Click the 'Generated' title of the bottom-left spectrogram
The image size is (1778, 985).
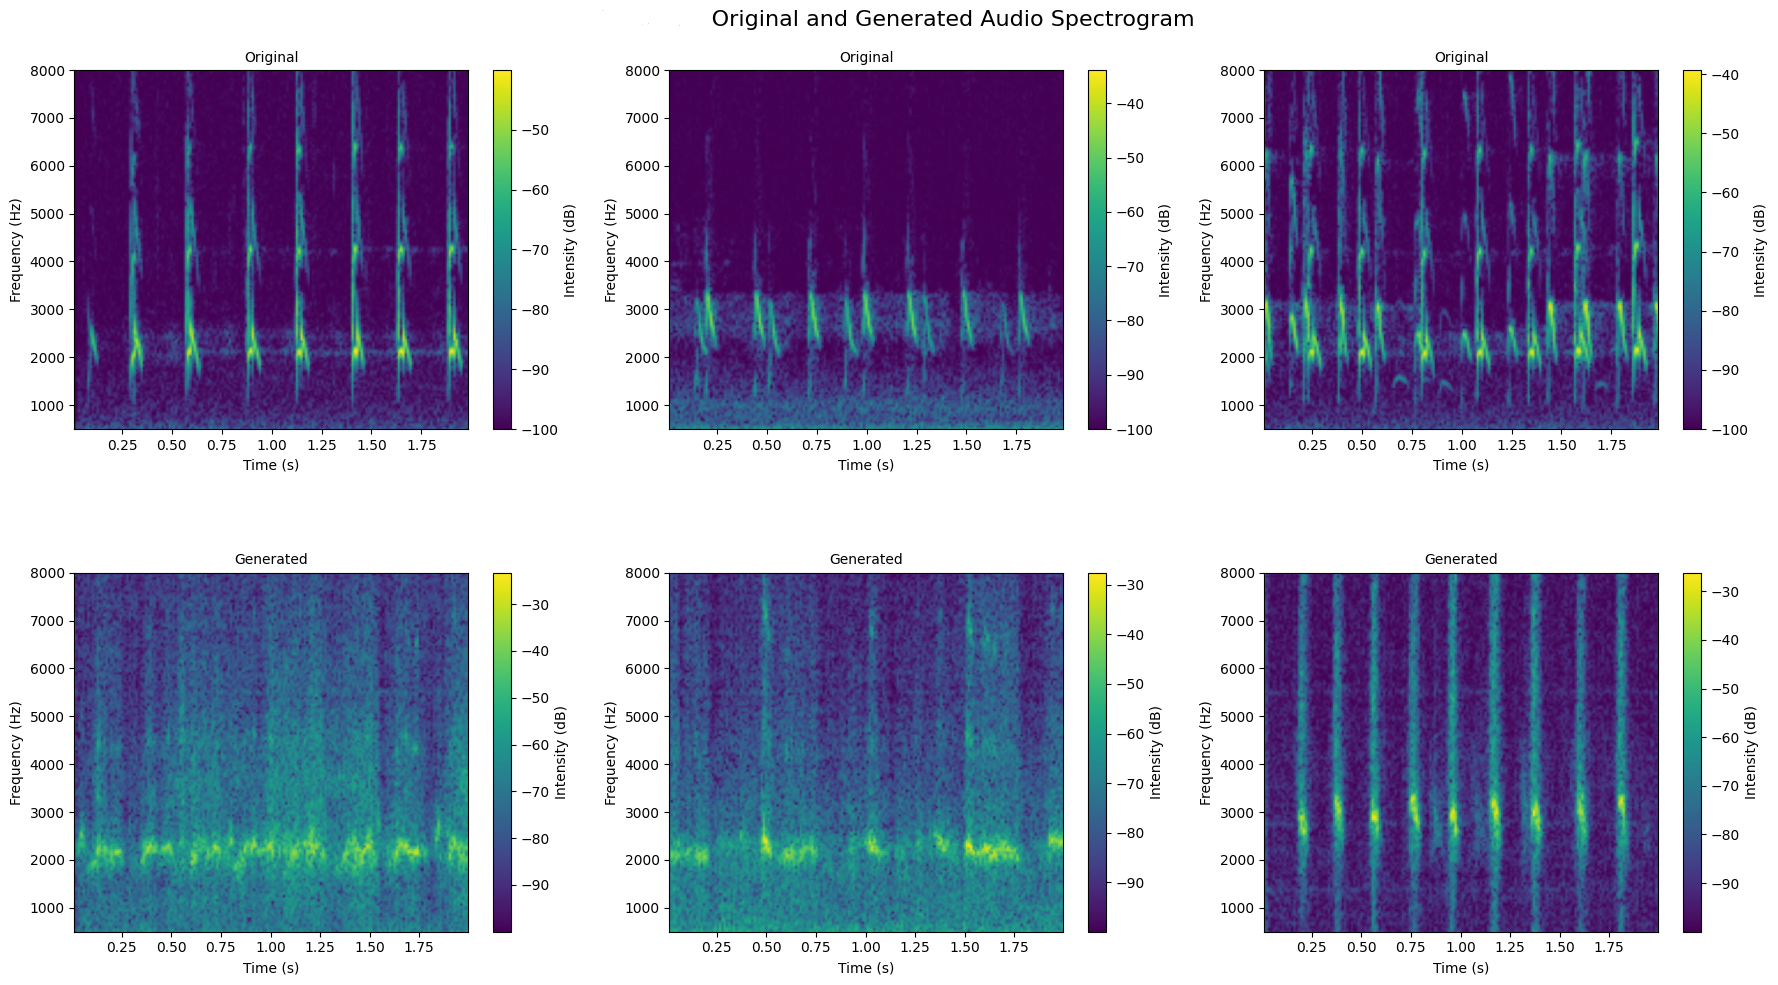click(x=271, y=559)
